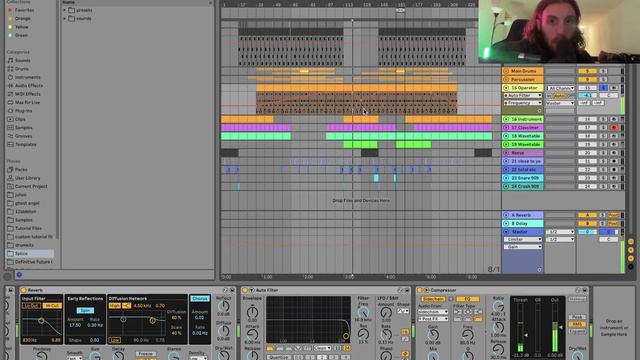Enable Freeze on Reverb

tap(146, 354)
